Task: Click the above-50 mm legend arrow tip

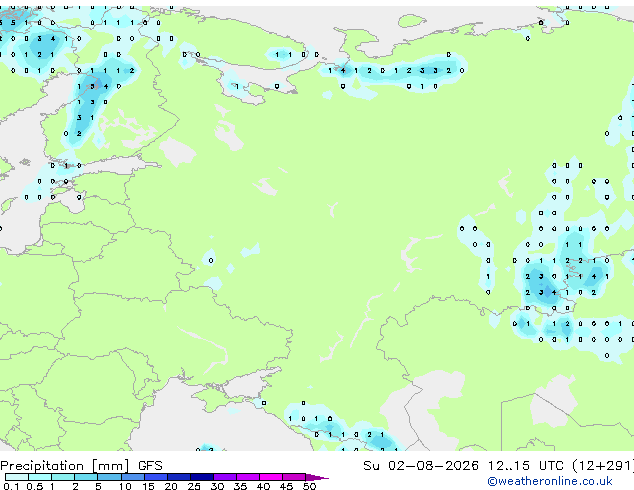Action: [x=317, y=477]
